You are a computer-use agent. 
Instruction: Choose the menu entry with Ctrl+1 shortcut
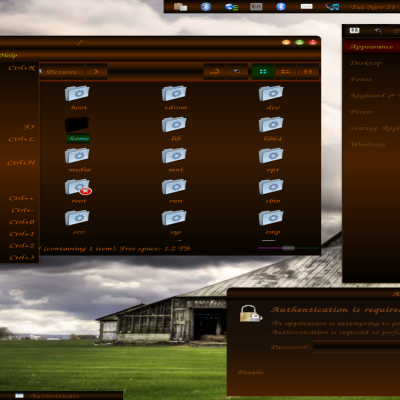click(x=19, y=234)
